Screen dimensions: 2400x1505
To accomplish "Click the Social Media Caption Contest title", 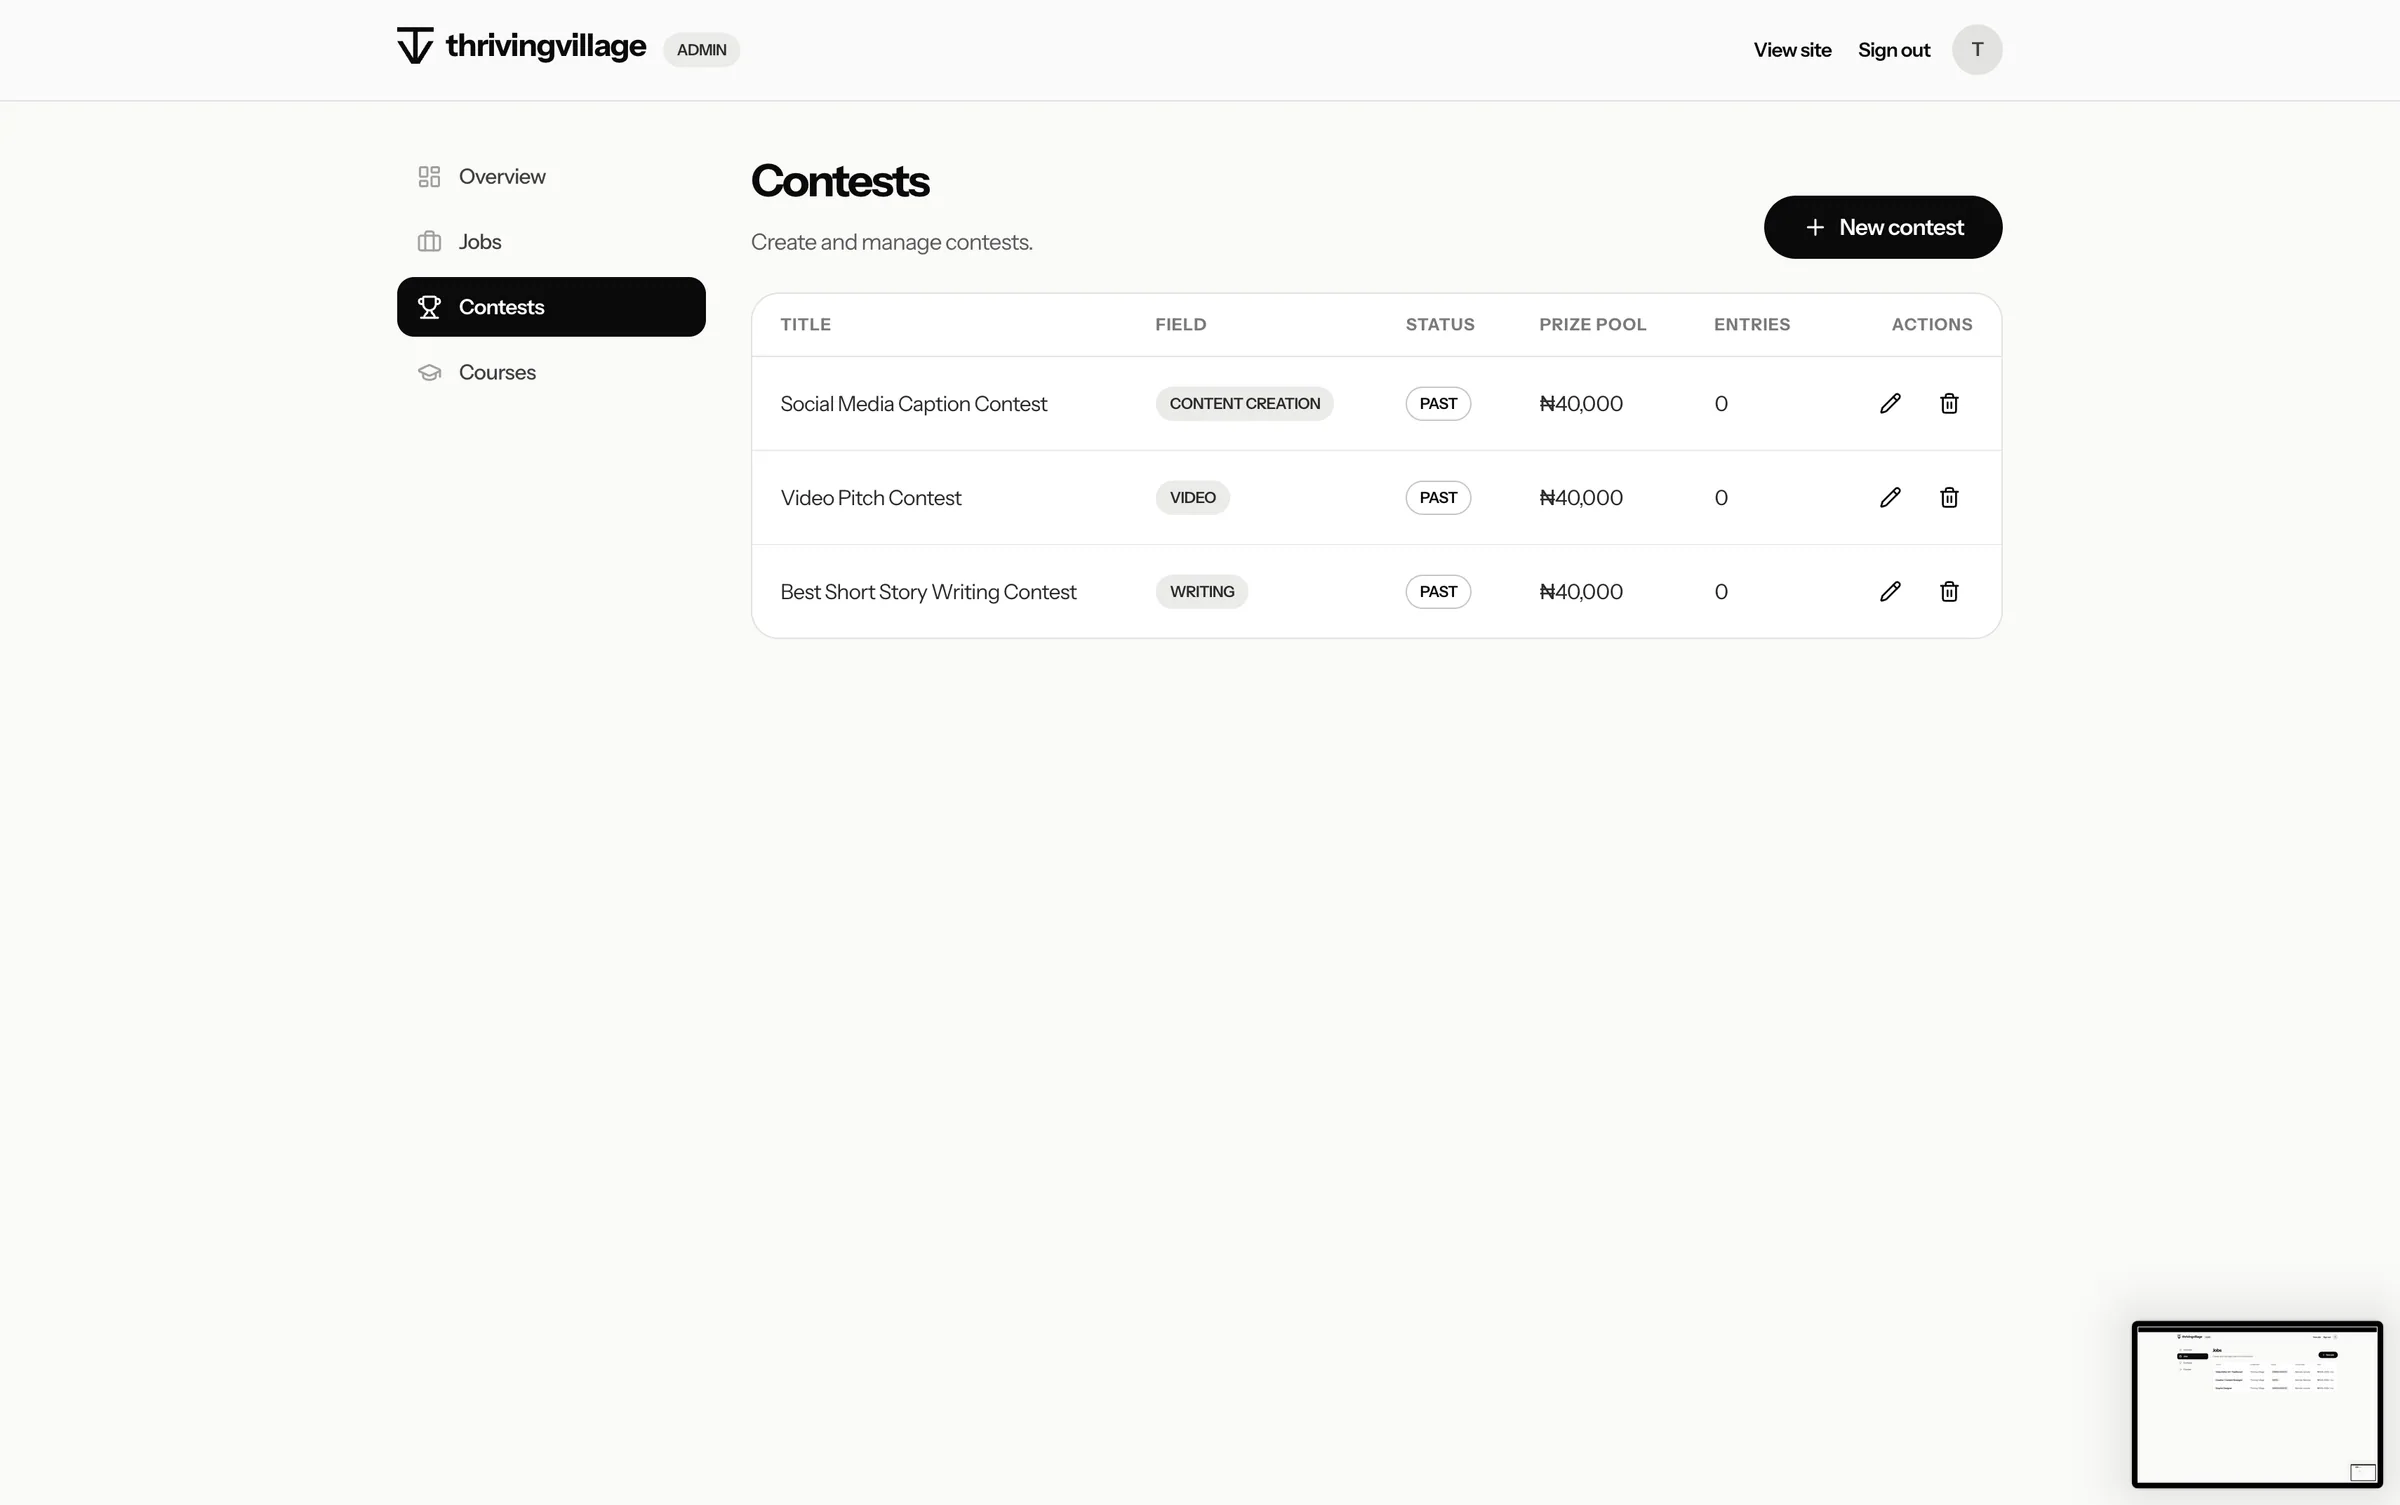I will click(x=913, y=404).
